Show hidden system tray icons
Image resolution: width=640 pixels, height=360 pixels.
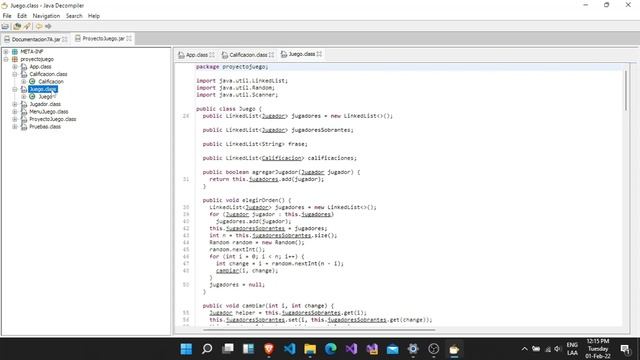524,349
